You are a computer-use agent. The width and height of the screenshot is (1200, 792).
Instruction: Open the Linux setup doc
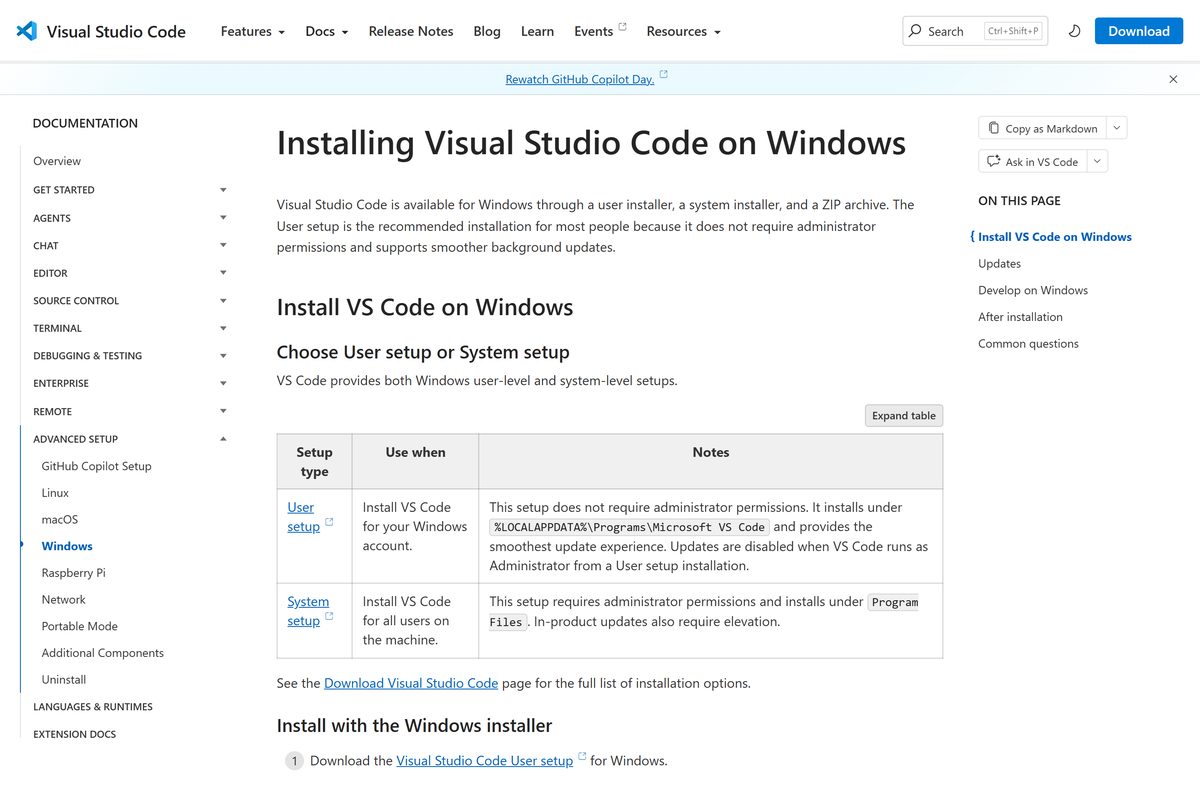click(55, 493)
